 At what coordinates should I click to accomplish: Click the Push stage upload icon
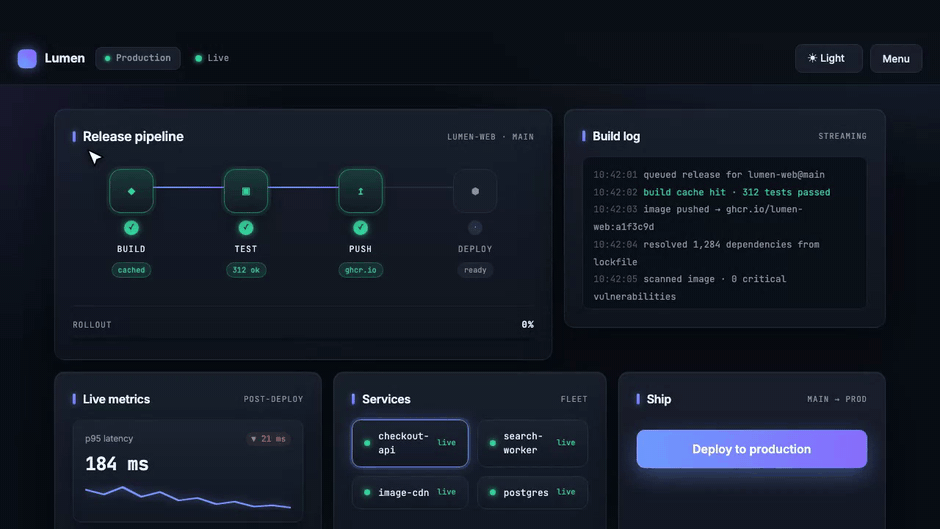click(360, 191)
